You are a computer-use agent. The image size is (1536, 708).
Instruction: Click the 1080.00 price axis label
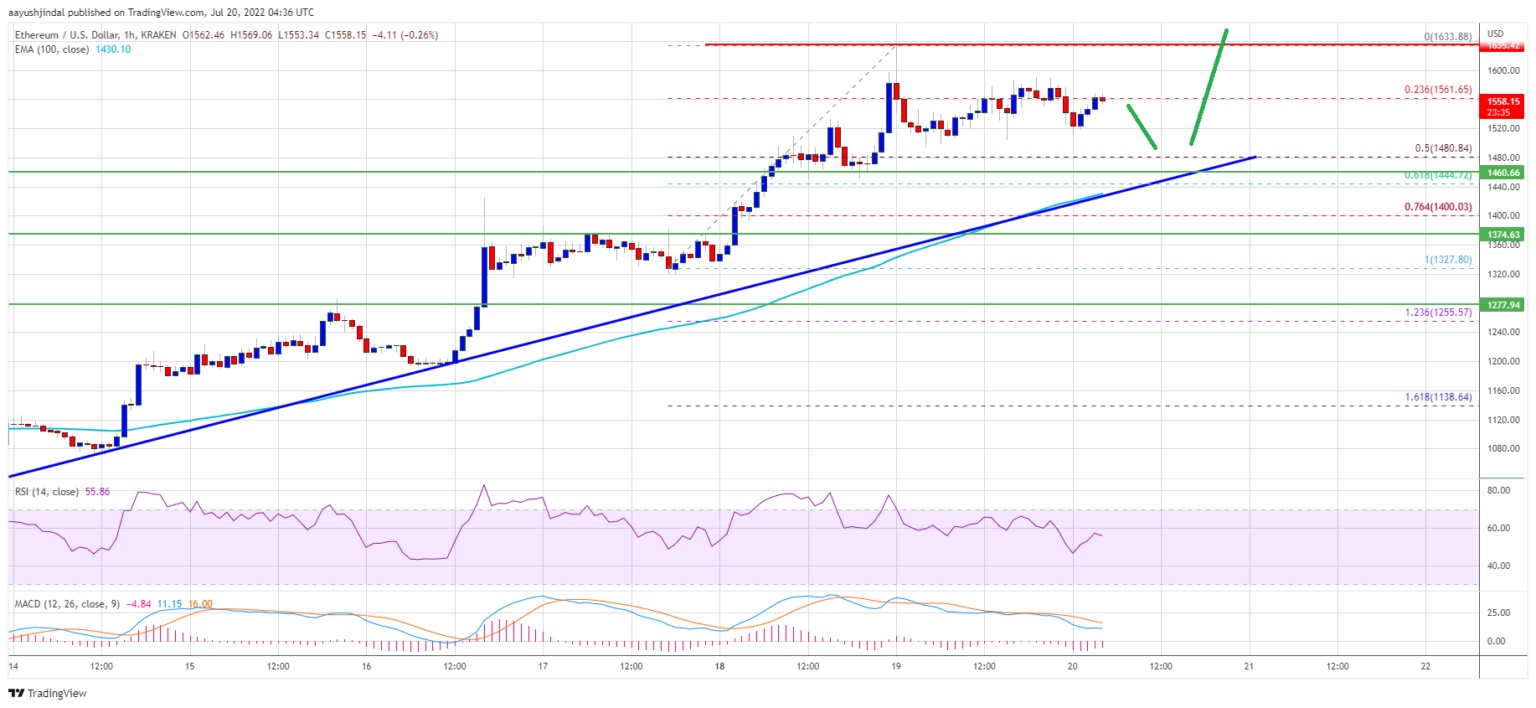click(1501, 448)
